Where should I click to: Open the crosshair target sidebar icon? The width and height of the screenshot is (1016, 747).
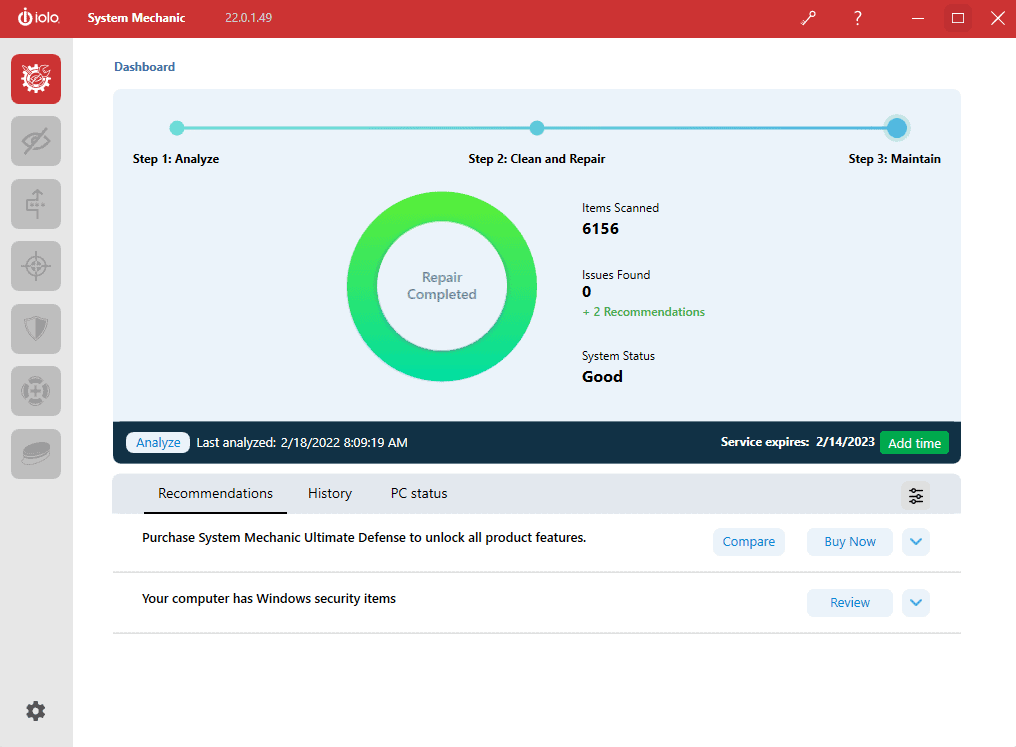[36, 266]
